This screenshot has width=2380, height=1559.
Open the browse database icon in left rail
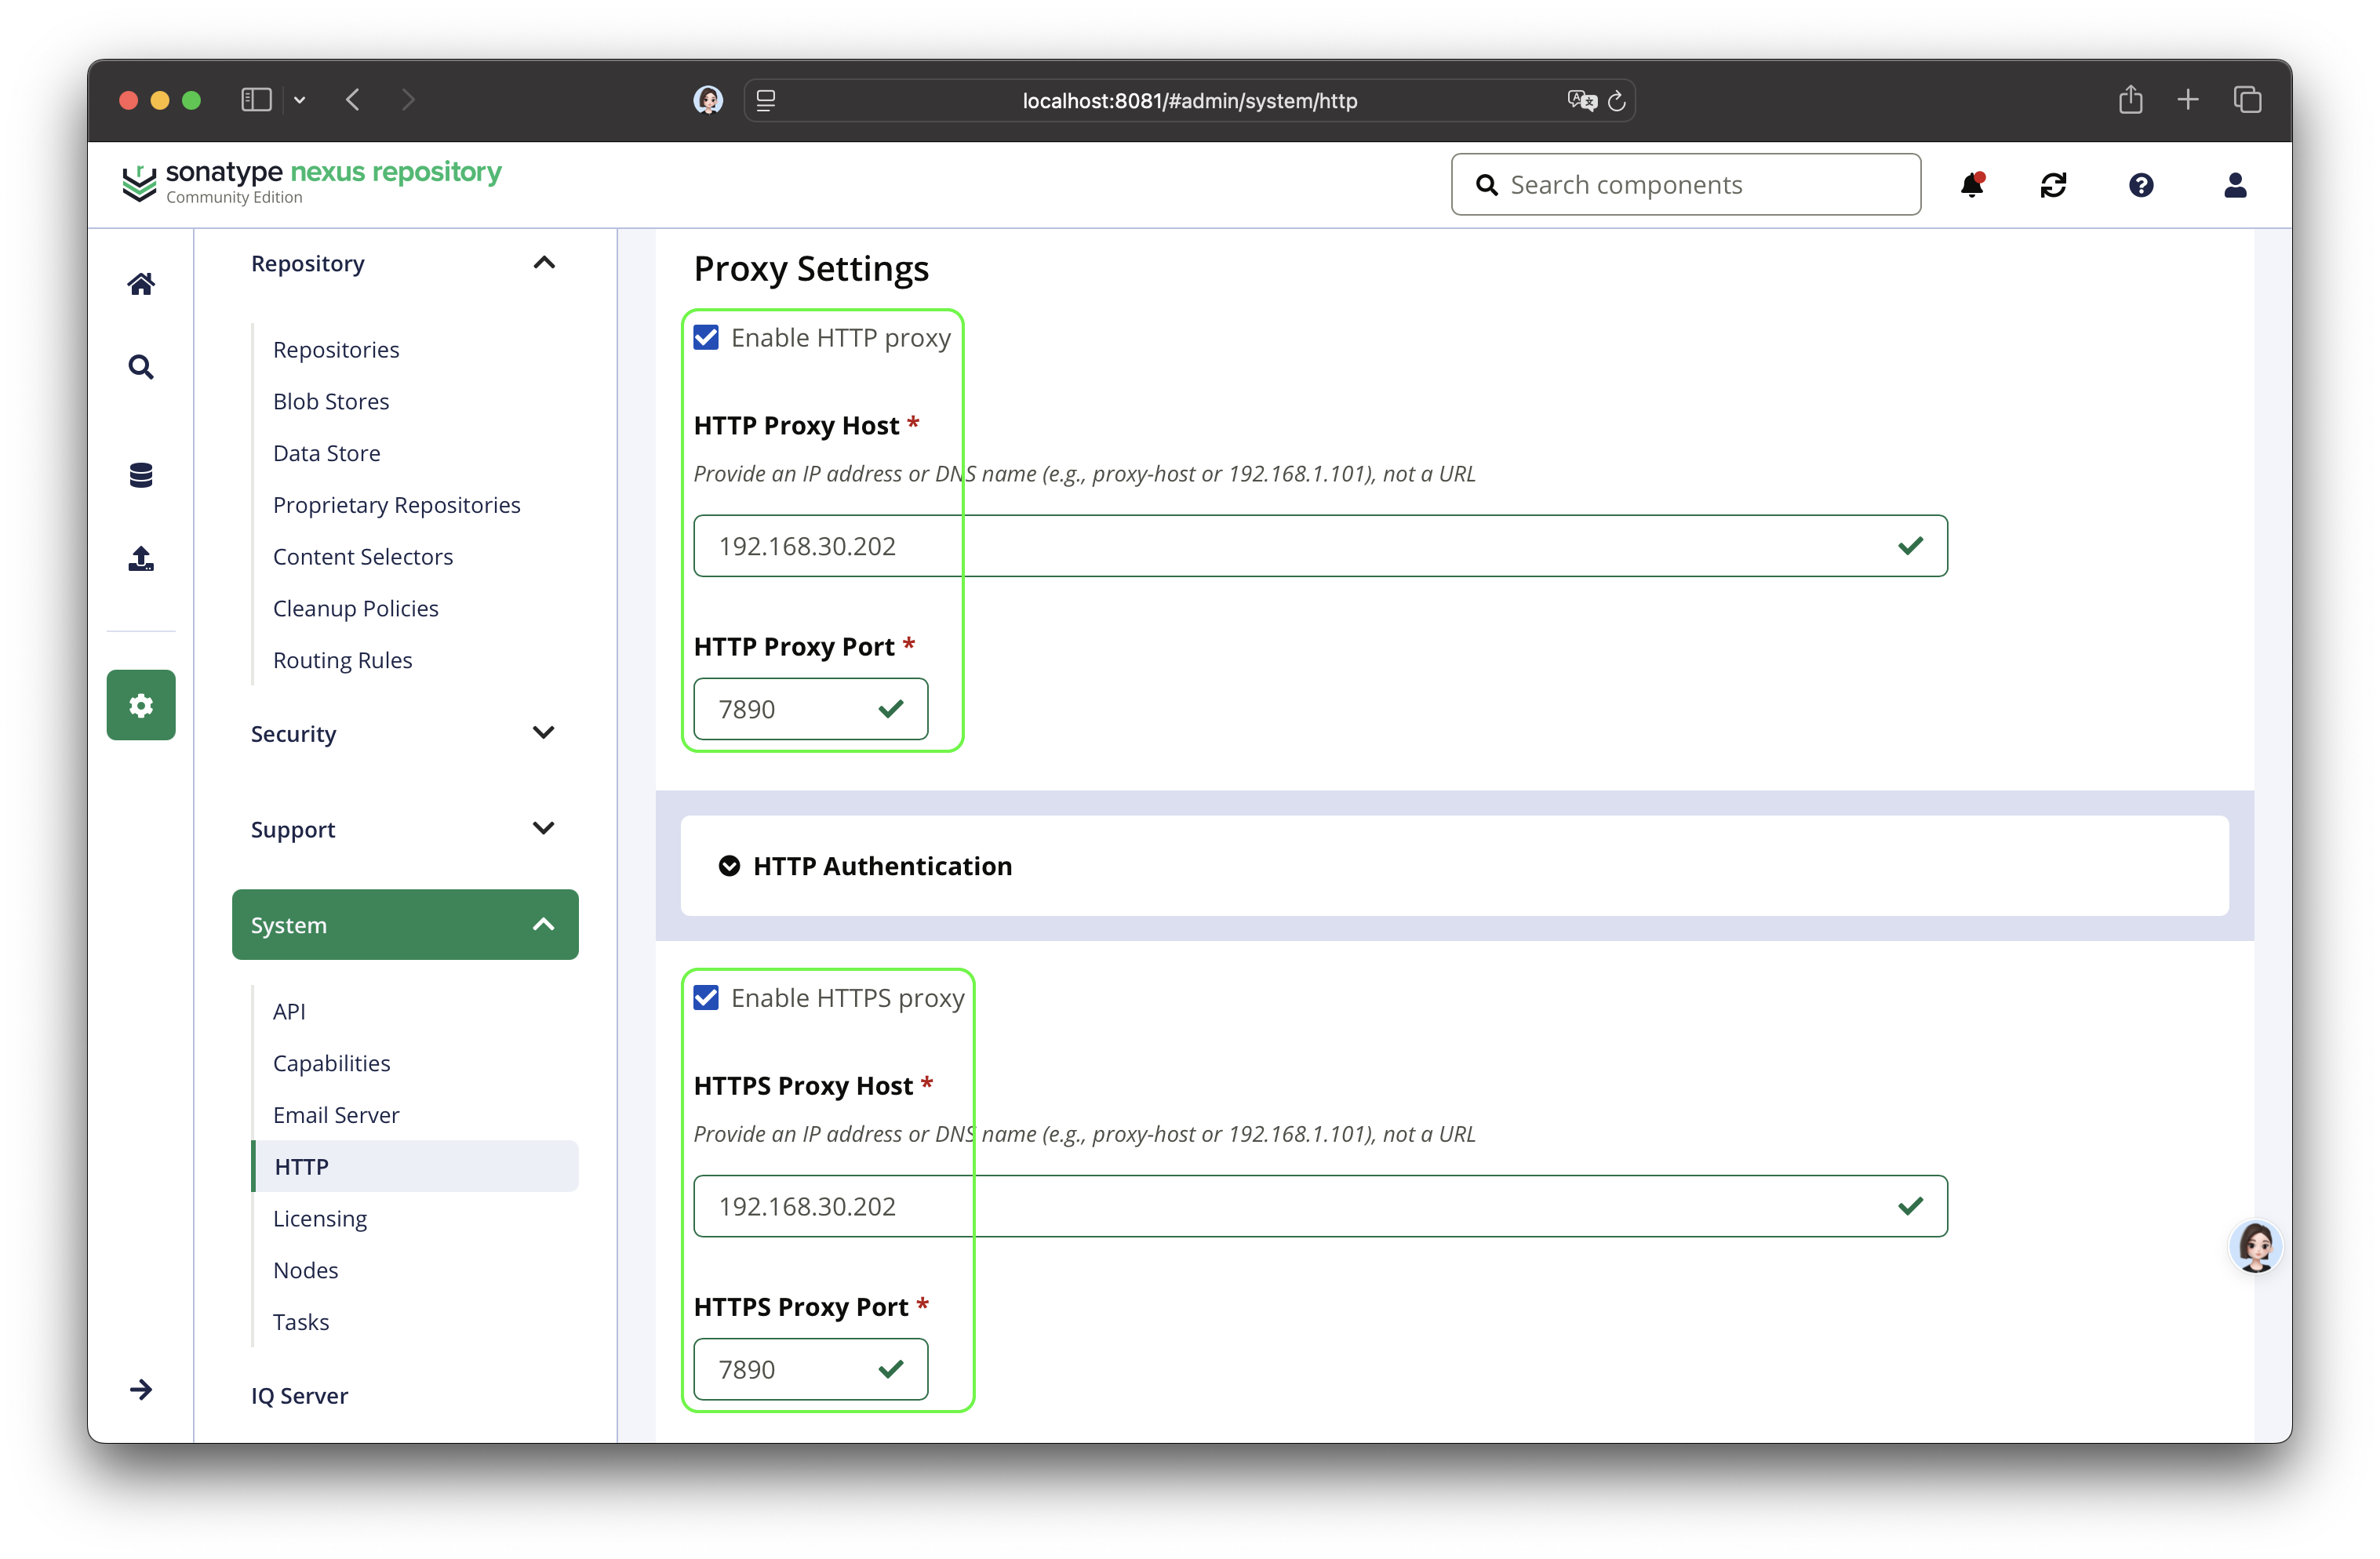(141, 475)
